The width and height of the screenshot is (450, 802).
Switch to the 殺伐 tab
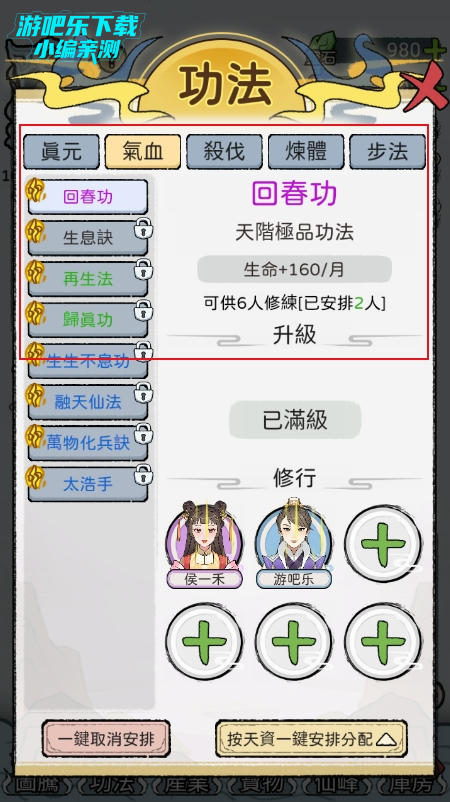[x=224, y=152]
